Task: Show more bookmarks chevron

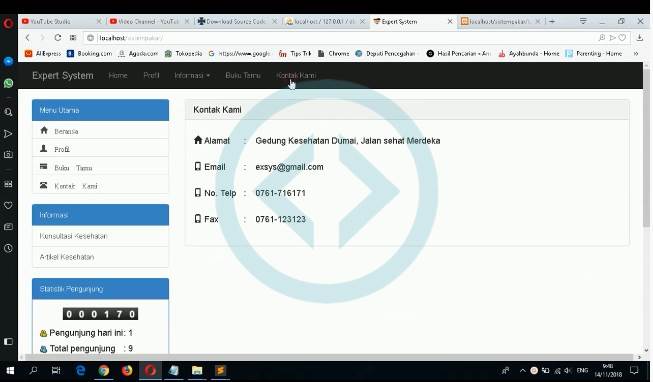Action: [x=636, y=53]
